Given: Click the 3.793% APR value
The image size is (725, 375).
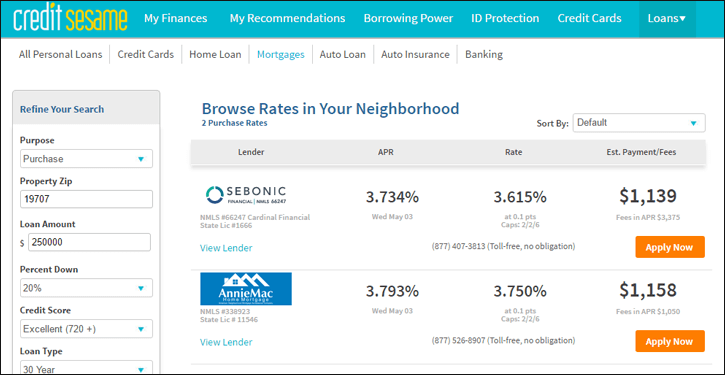Looking at the screenshot, I should pos(393,291).
